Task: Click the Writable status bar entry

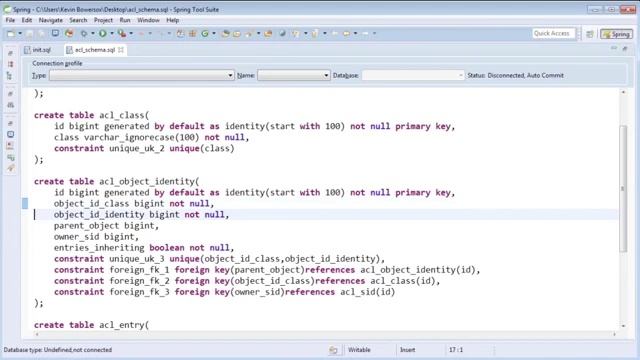Action: point(359,350)
